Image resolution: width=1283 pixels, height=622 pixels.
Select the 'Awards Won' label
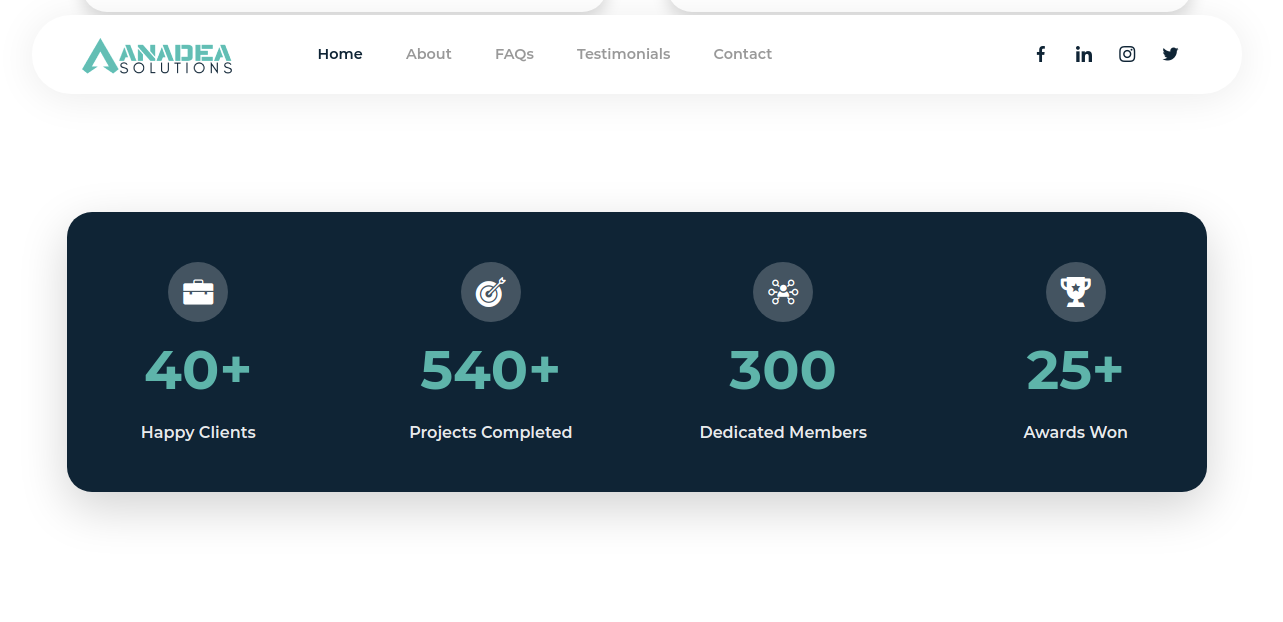(x=1075, y=432)
